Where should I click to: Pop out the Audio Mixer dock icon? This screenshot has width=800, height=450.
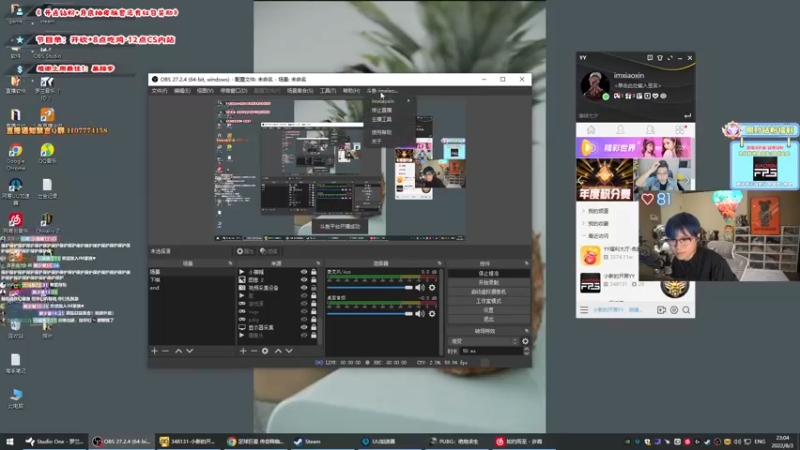[439, 263]
